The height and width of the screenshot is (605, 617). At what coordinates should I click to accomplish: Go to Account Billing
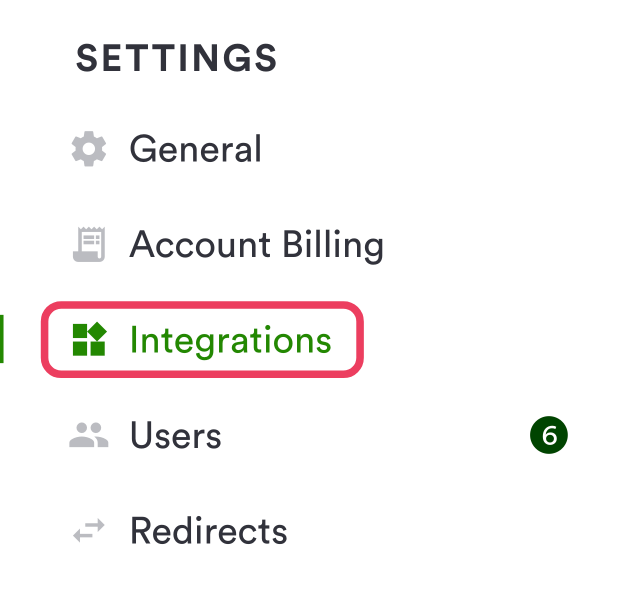(x=256, y=245)
